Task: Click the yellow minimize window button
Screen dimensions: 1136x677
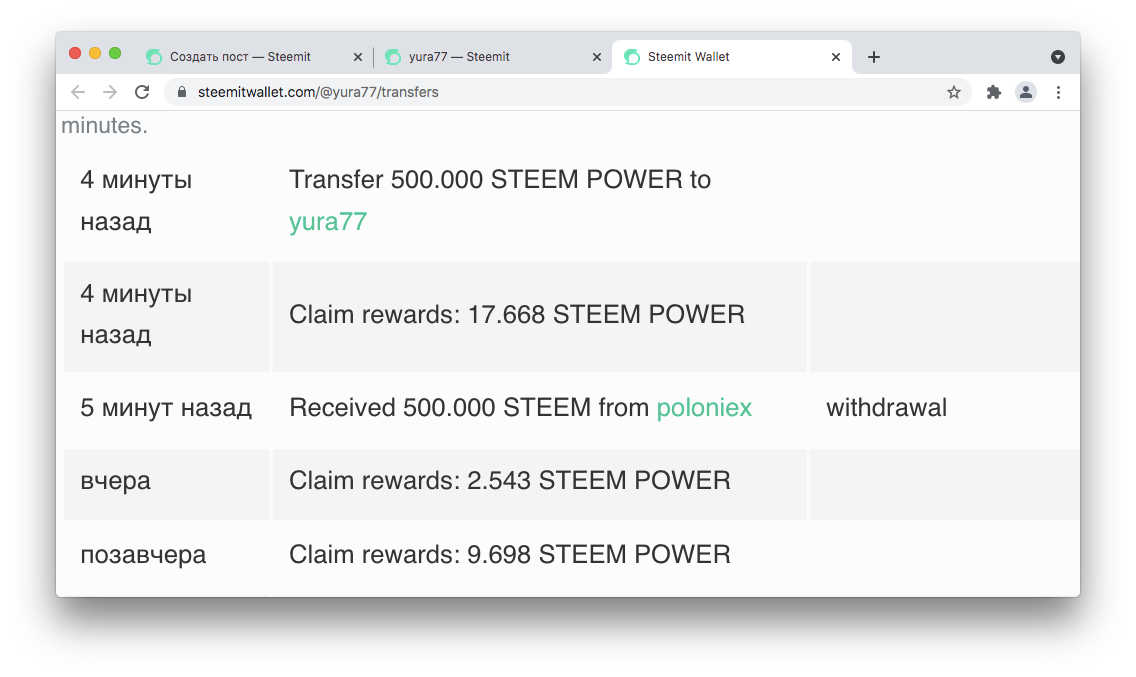Action: (x=95, y=53)
